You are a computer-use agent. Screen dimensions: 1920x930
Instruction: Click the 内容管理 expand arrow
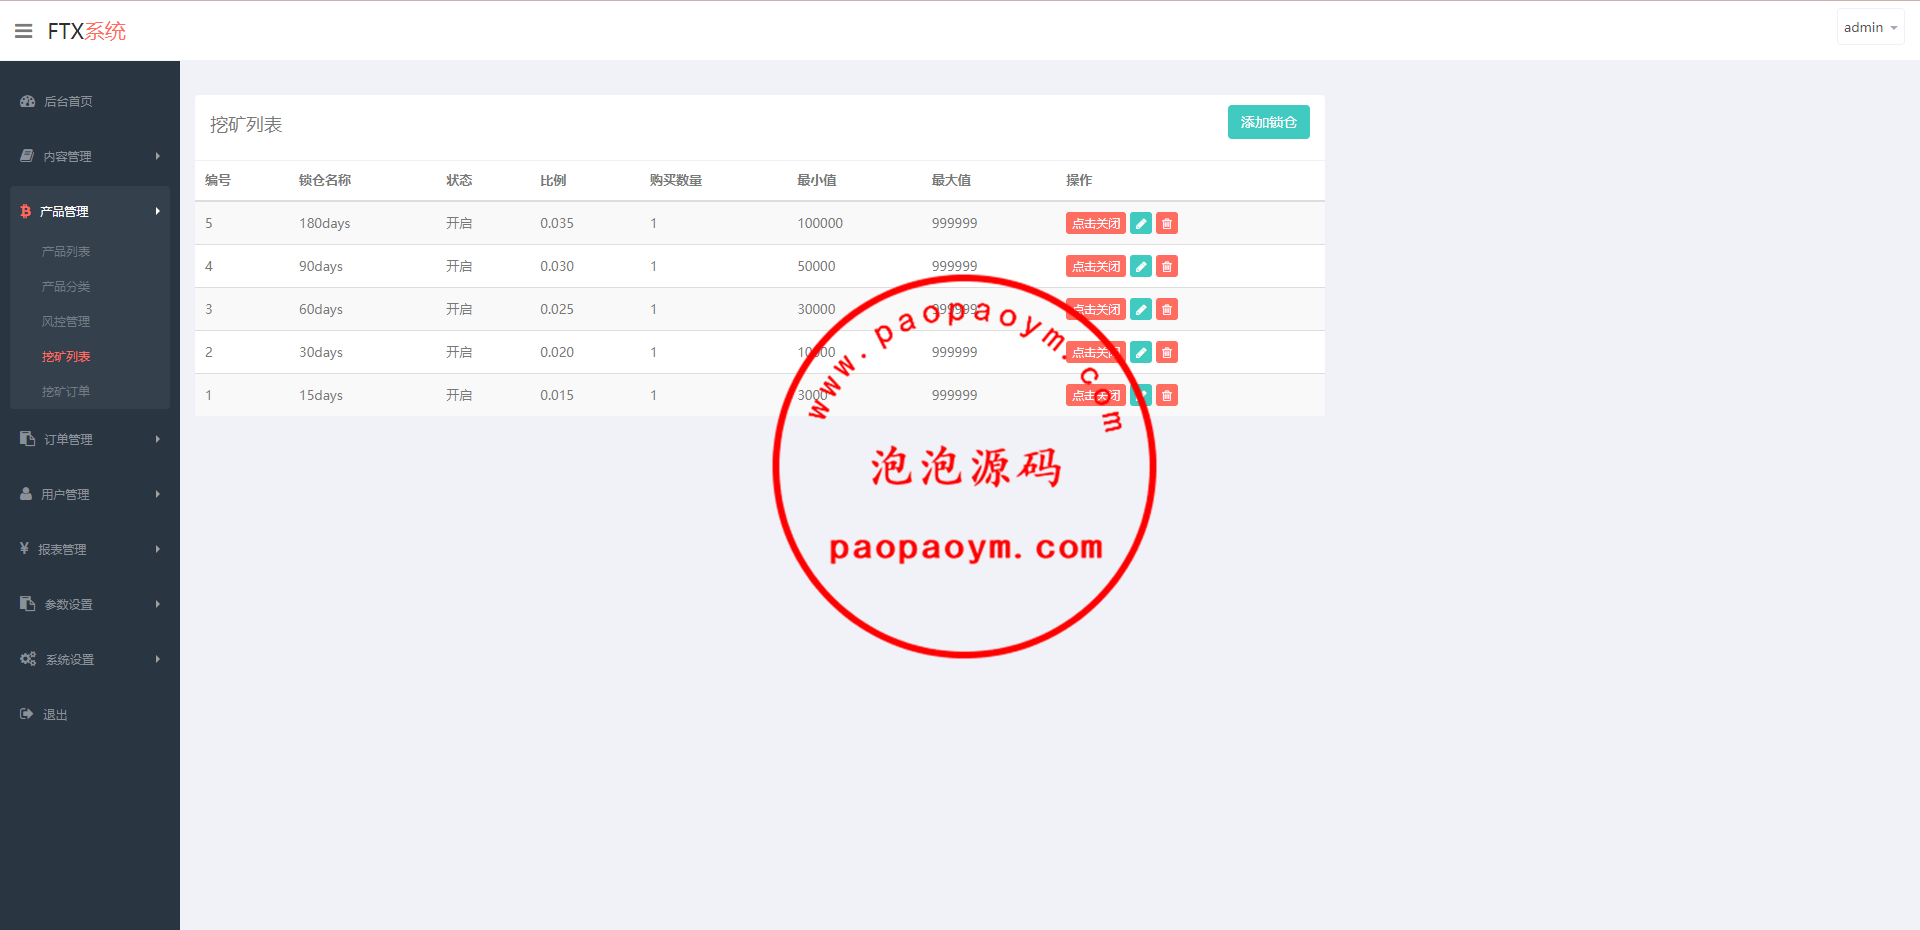coord(157,156)
